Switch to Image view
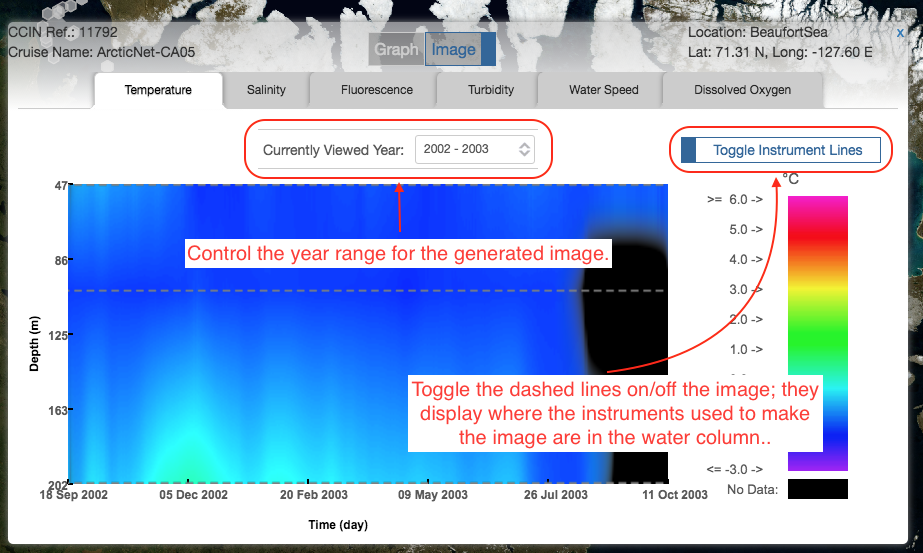 pos(453,49)
